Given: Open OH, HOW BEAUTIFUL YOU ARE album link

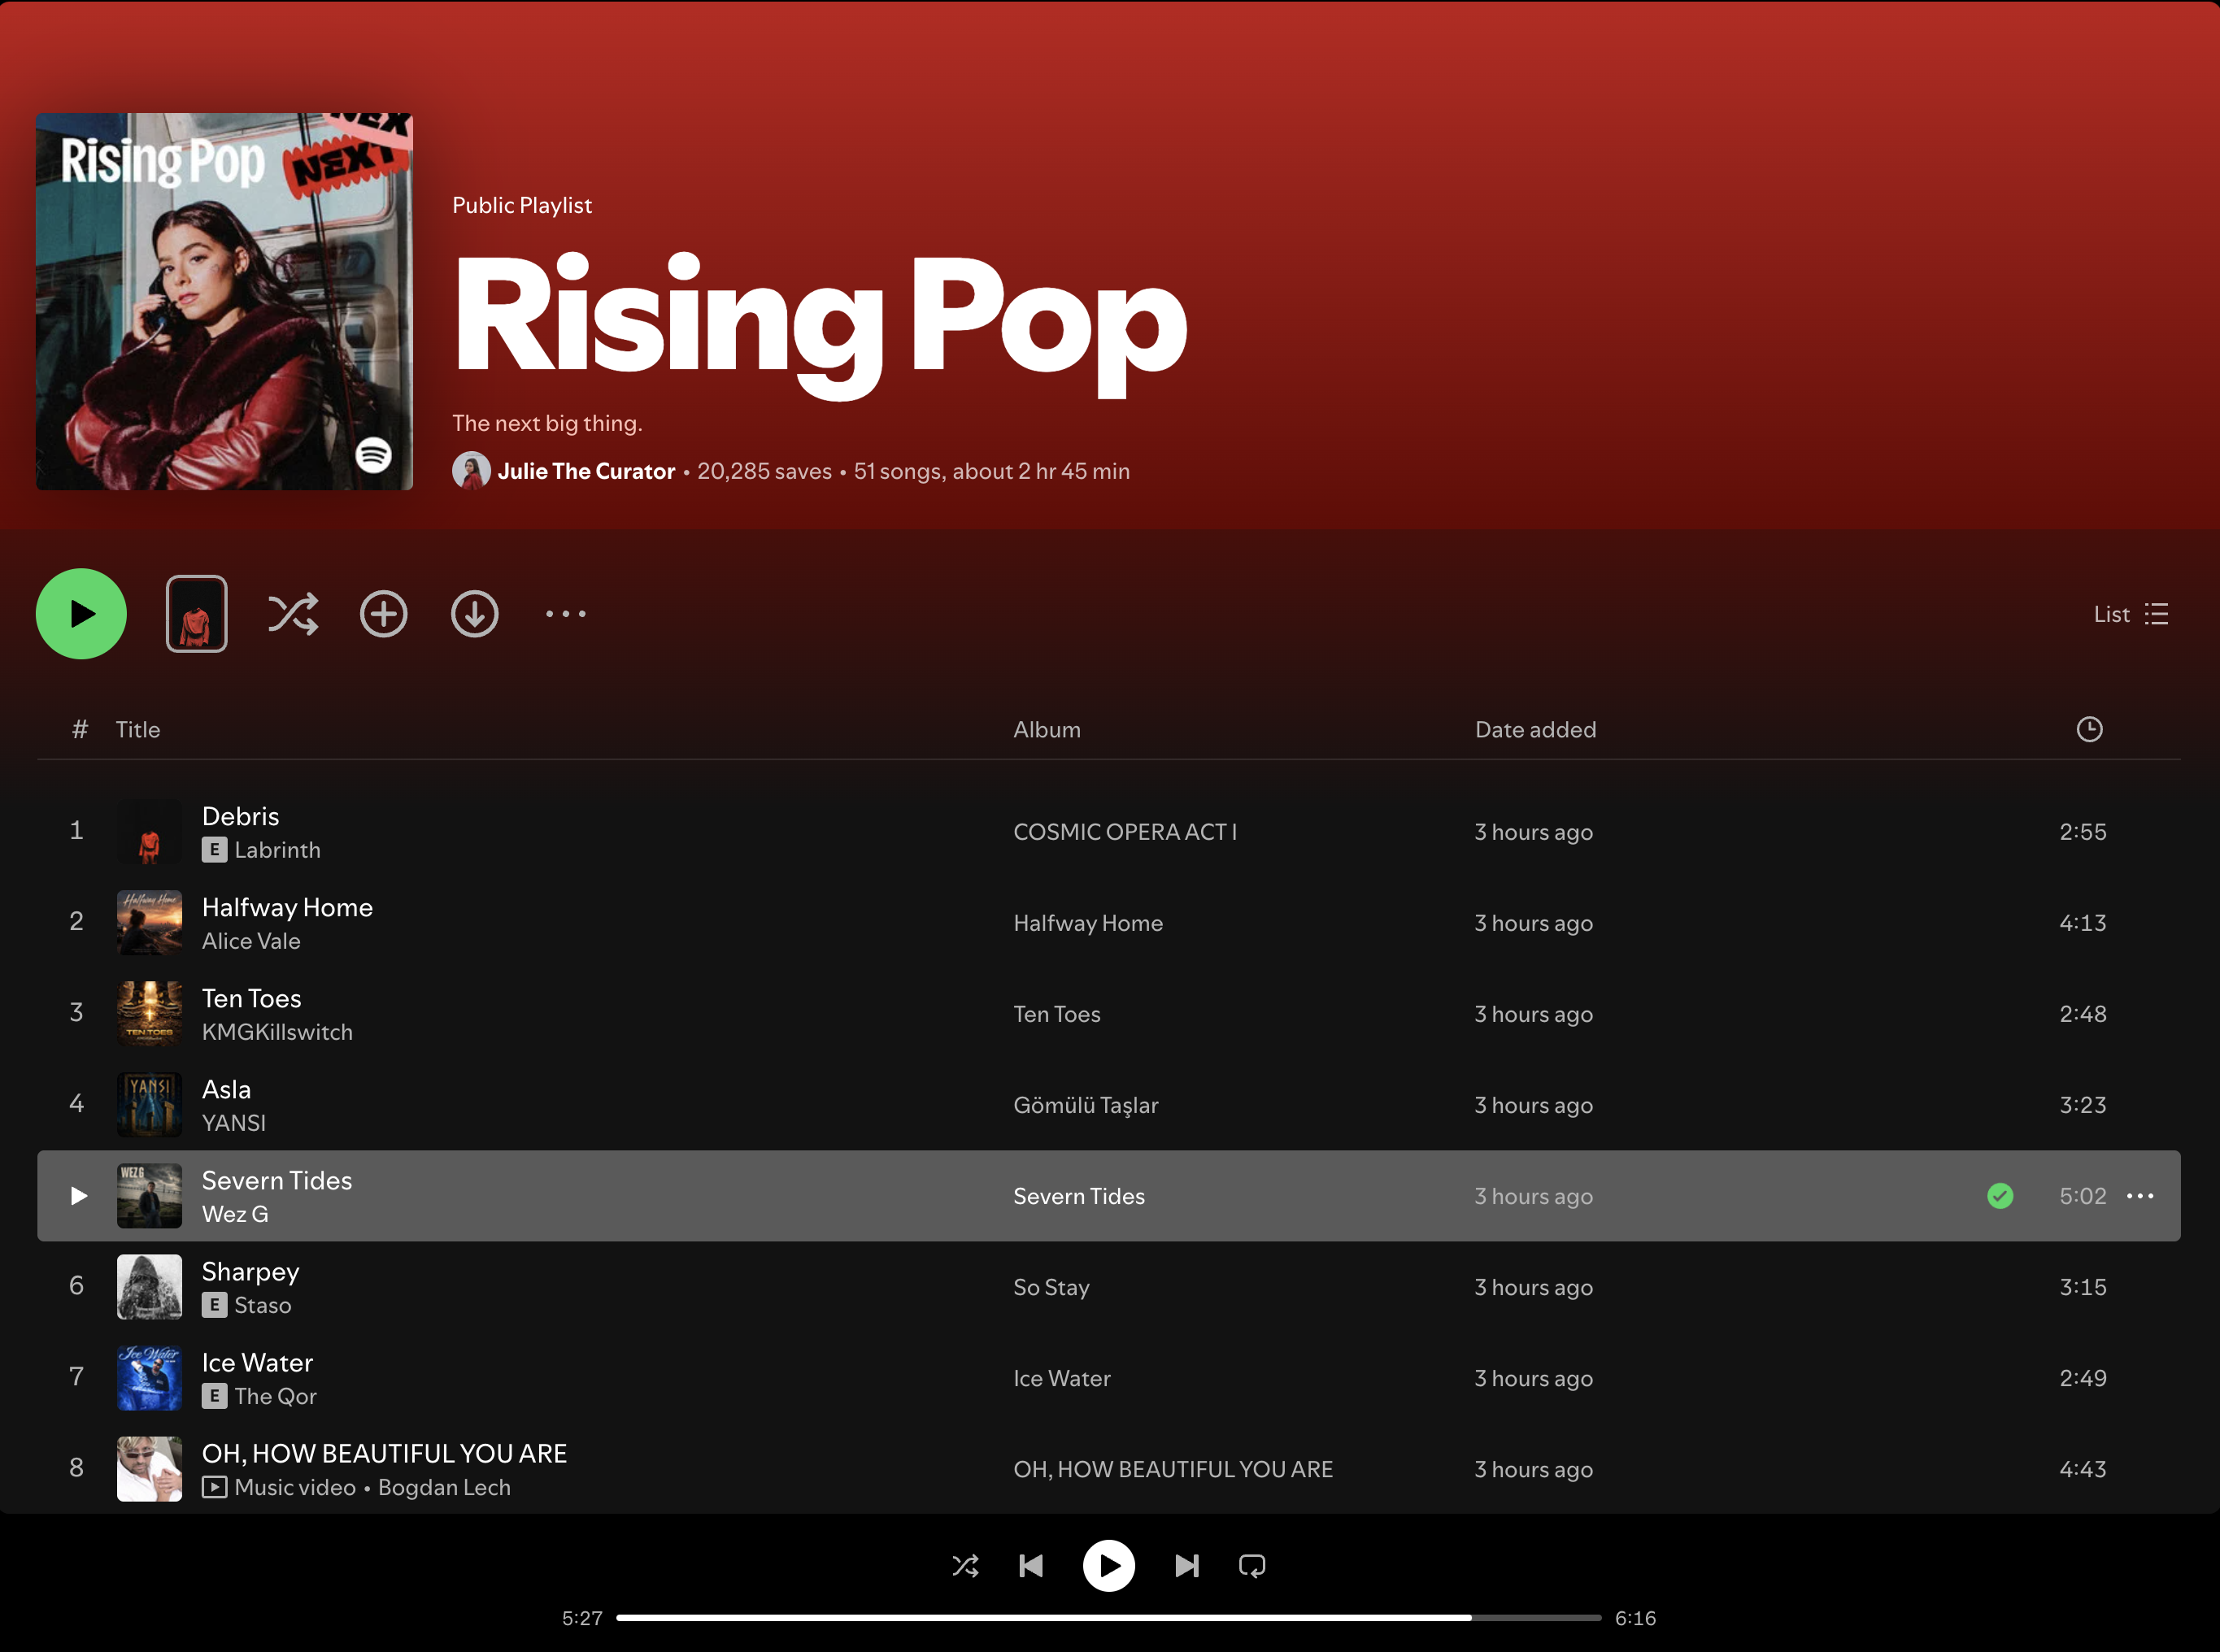Looking at the screenshot, I should click(x=1173, y=1469).
